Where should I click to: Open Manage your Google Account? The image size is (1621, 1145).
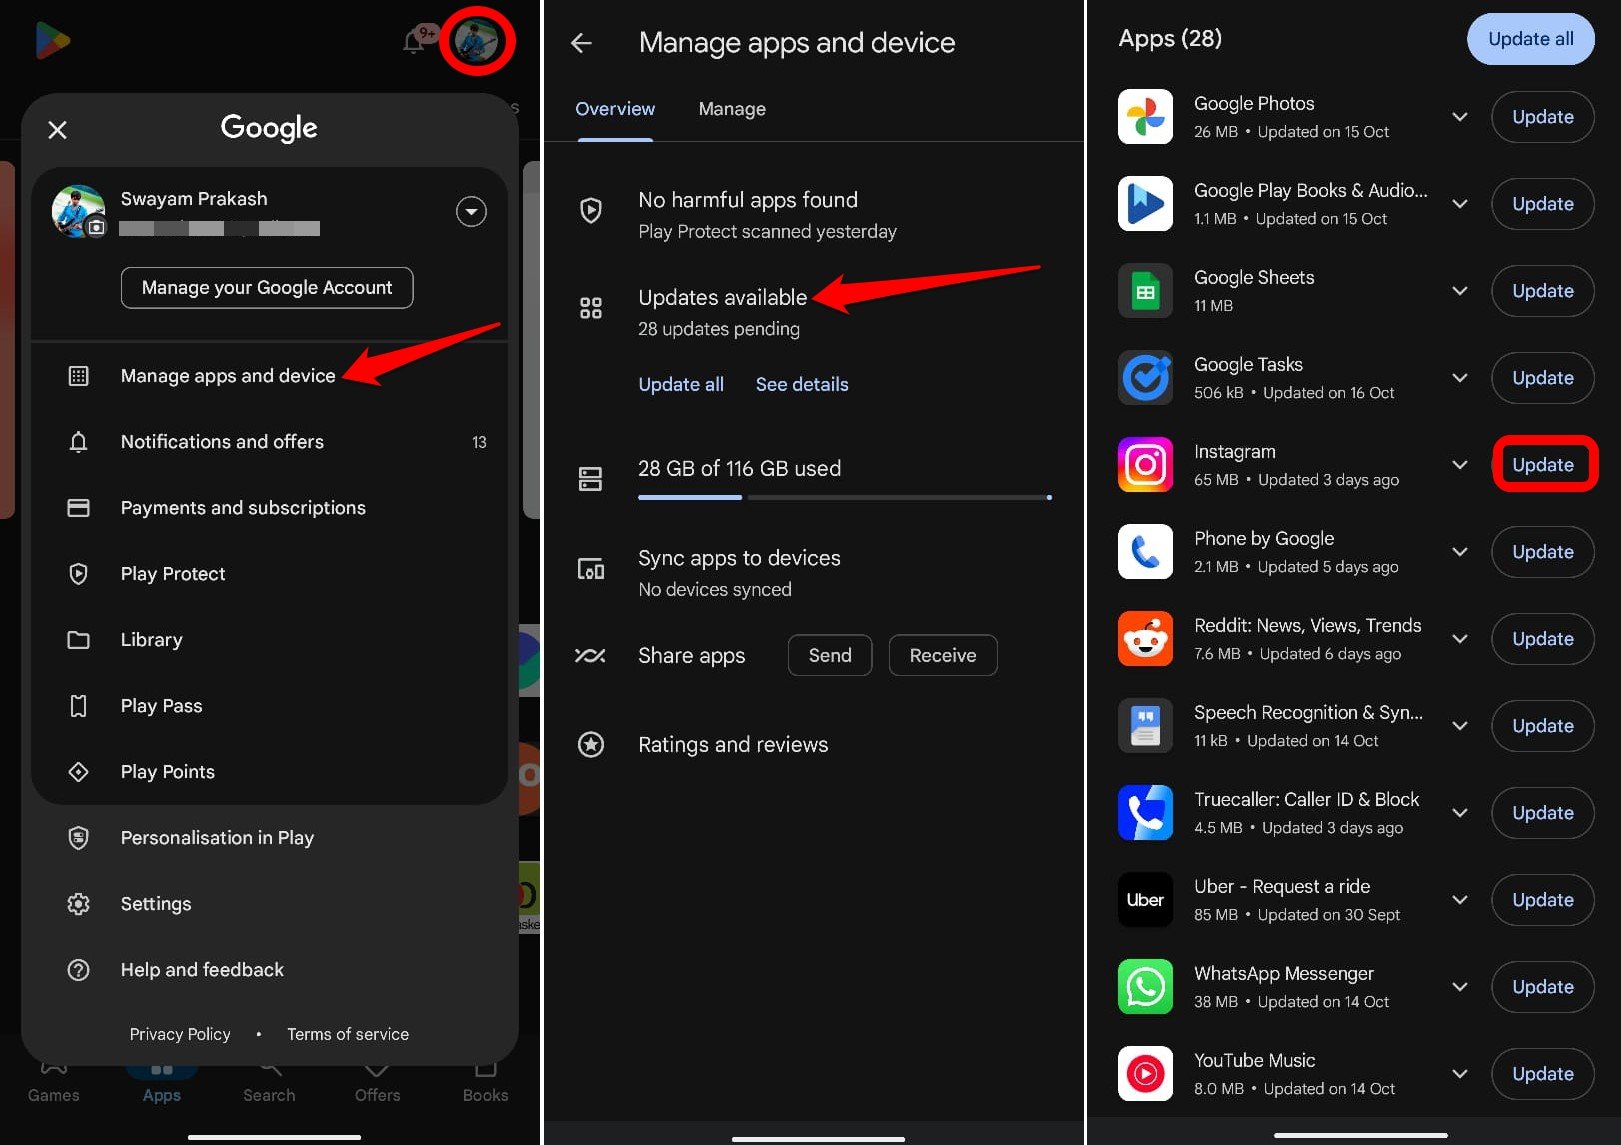267,288
